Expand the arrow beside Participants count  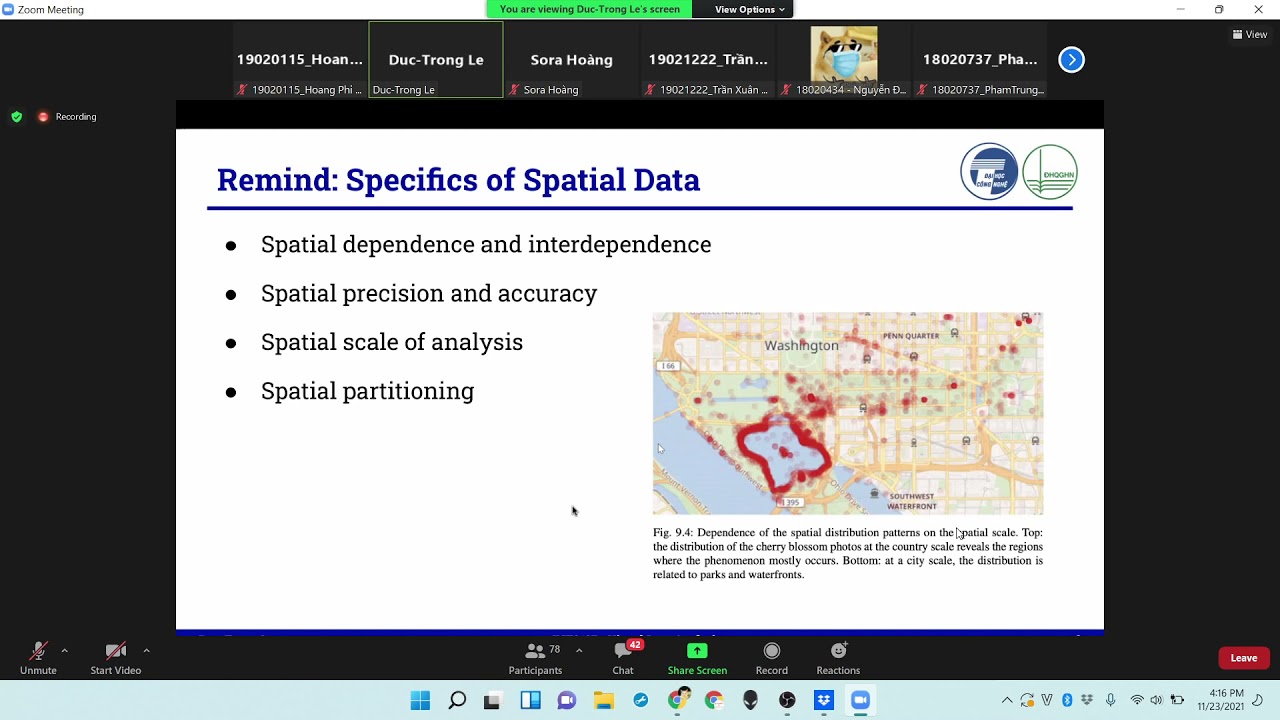[578, 651]
